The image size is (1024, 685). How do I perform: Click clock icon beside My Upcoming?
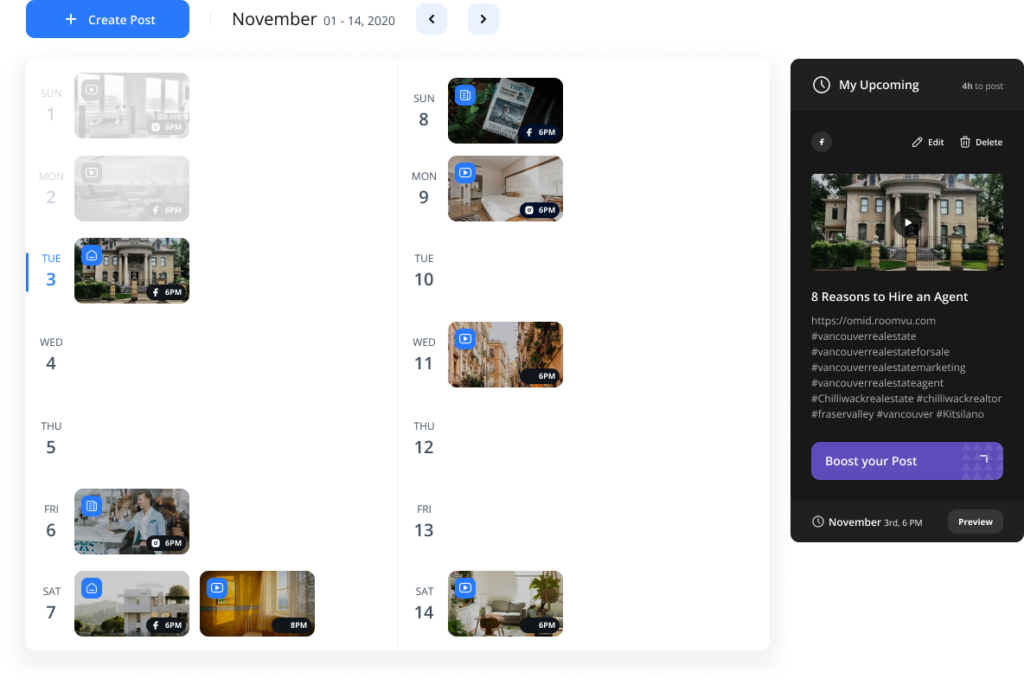821,85
